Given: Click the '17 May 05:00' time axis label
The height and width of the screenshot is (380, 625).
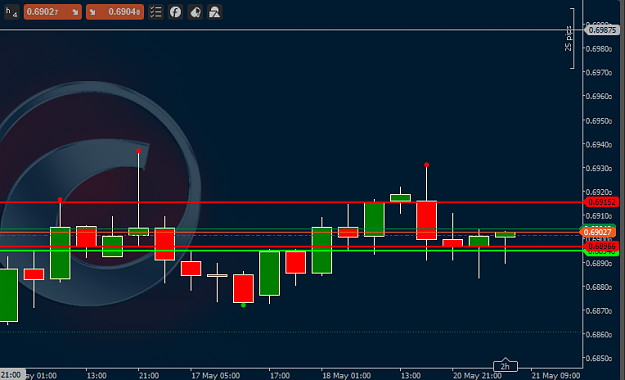Looking at the screenshot, I should [216, 376].
